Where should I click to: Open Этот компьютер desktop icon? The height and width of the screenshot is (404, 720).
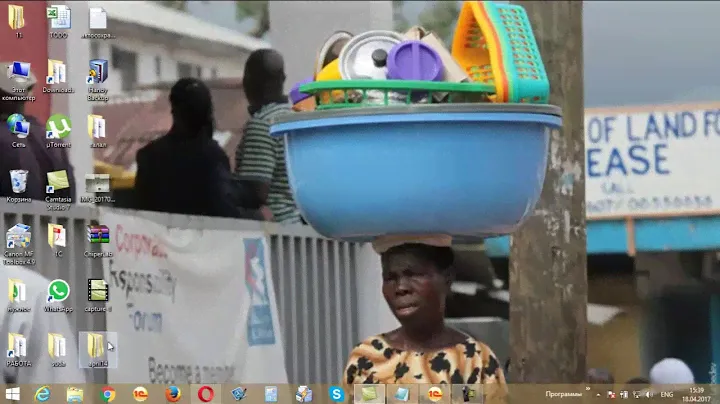pyautogui.click(x=18, y=73)
